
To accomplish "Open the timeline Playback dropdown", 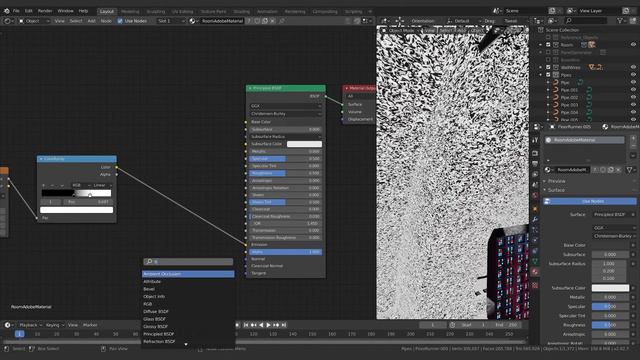I will [30, 325].
